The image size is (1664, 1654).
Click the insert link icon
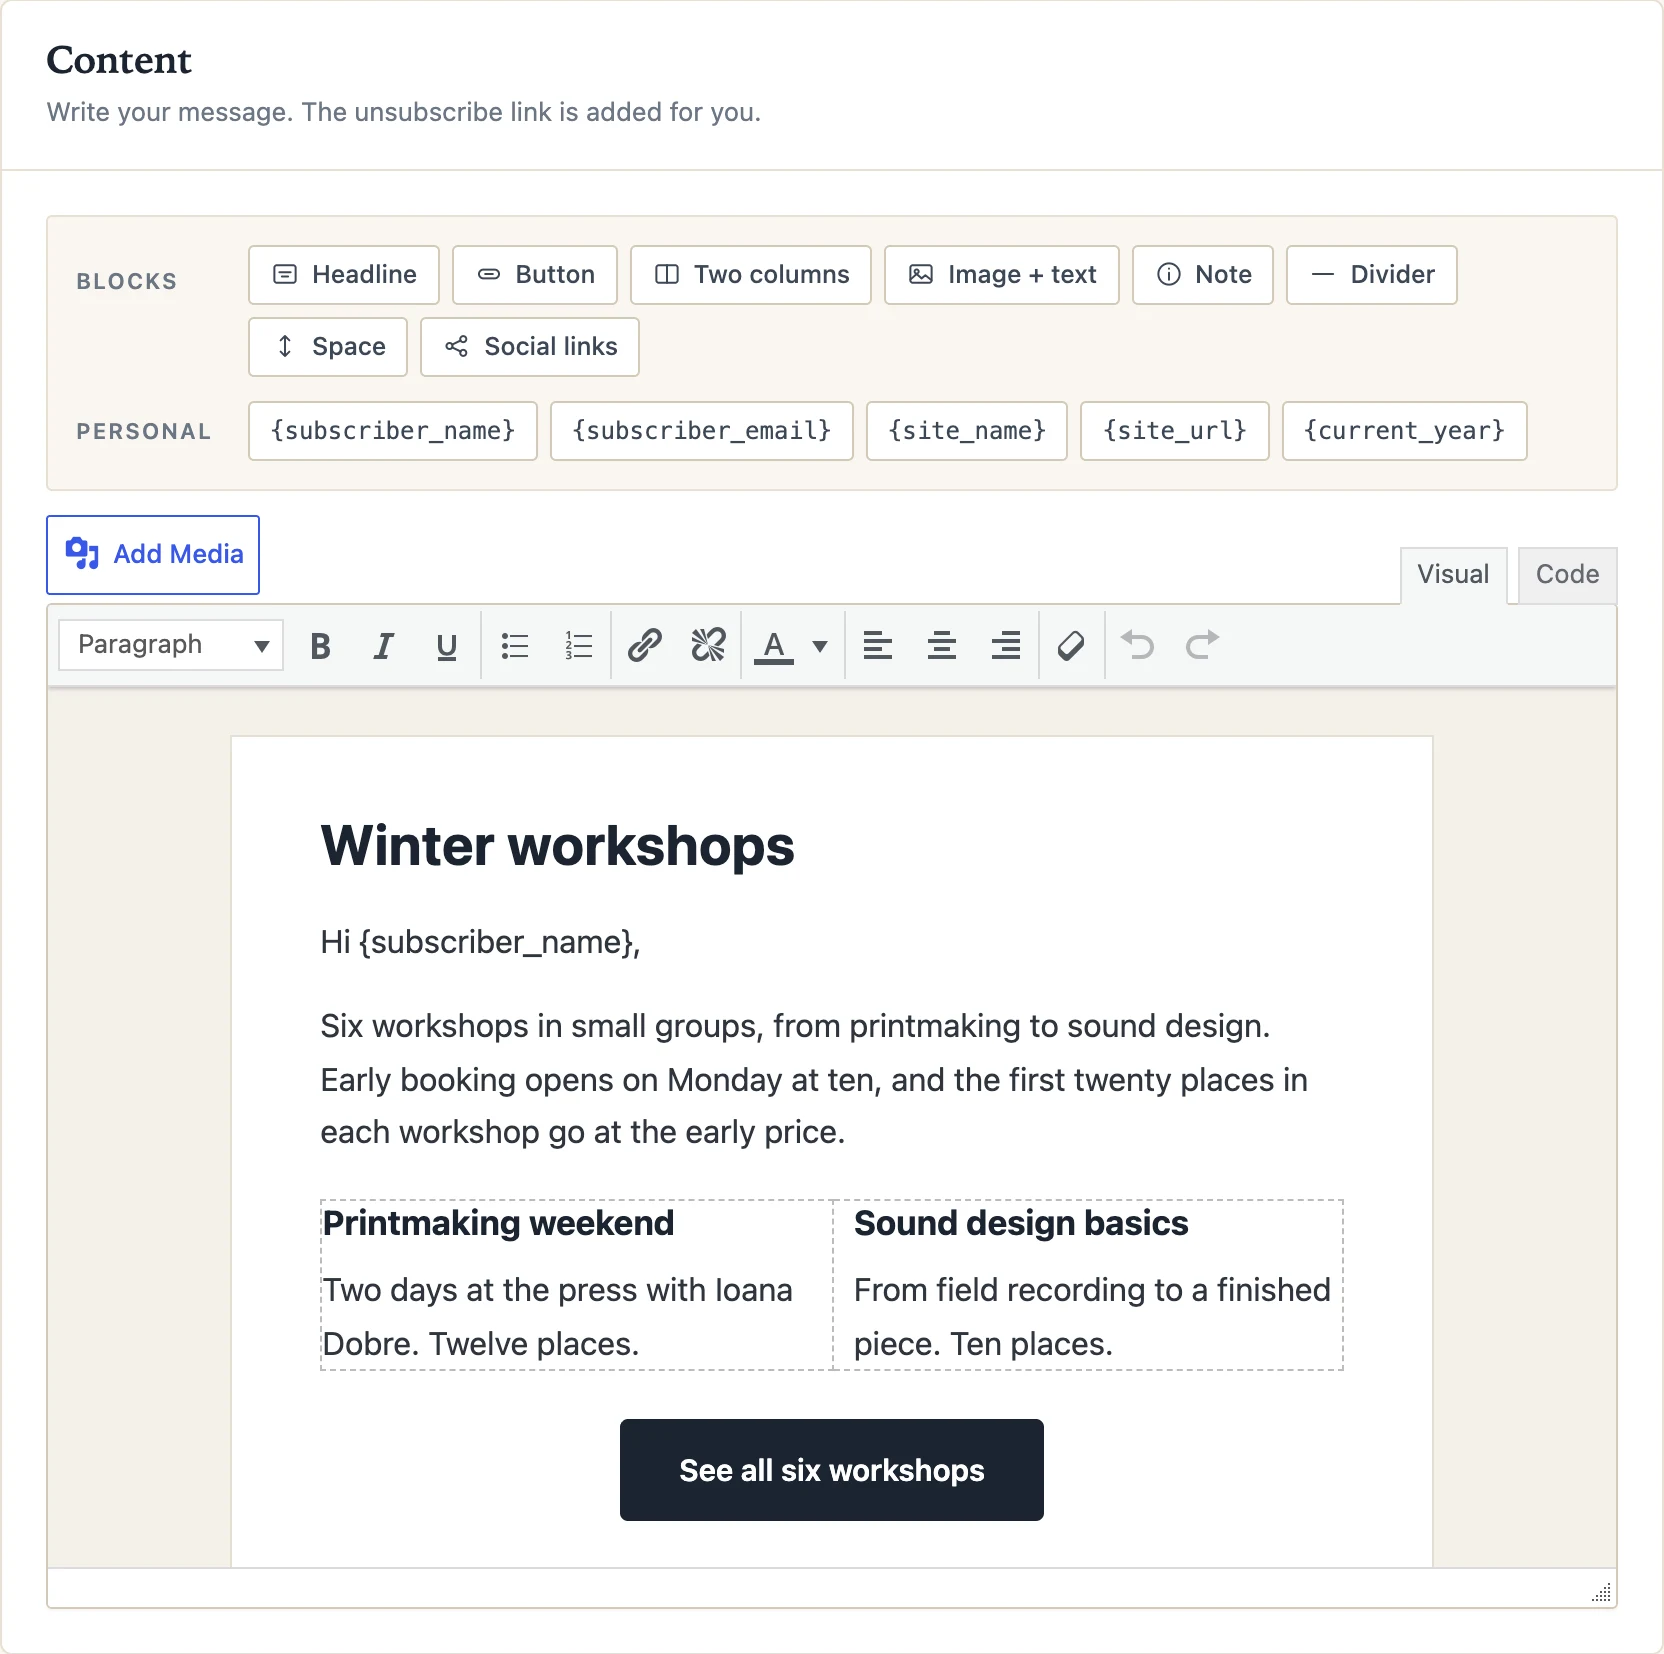point(645,646)
